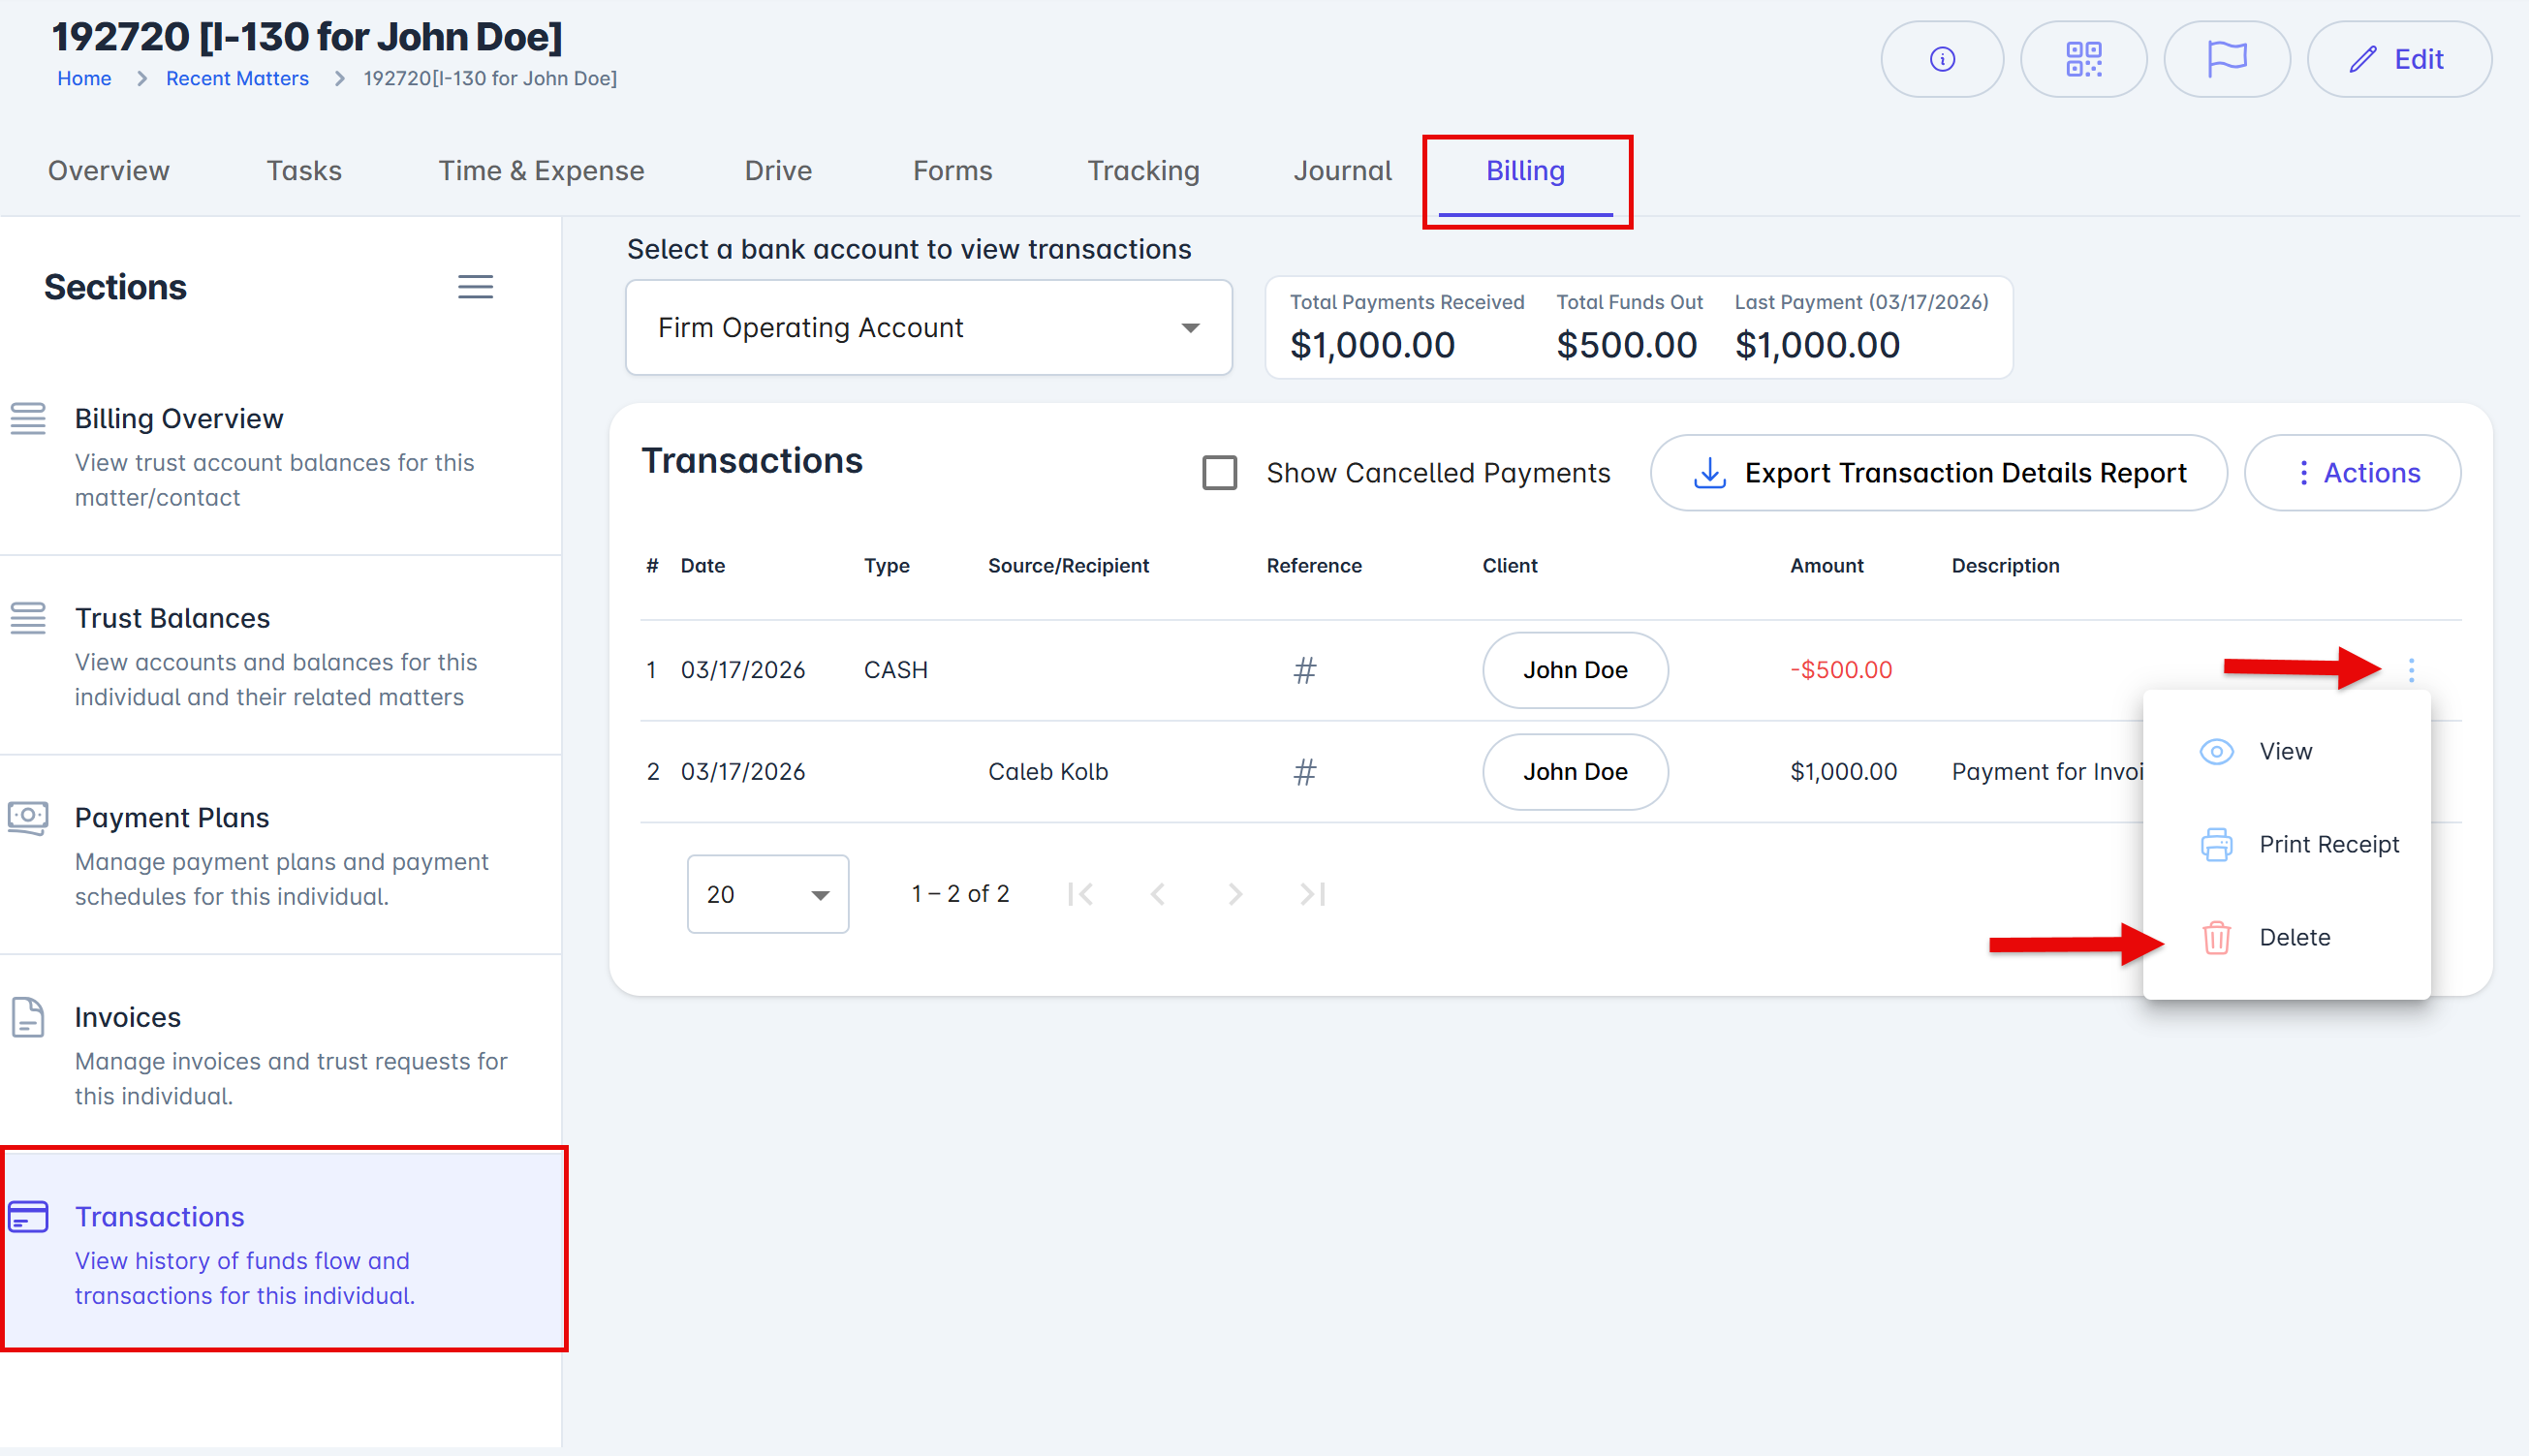Click Export Transaction Details Report button
This screenshot has width=2529, height=1456.
pos(1938,473)
